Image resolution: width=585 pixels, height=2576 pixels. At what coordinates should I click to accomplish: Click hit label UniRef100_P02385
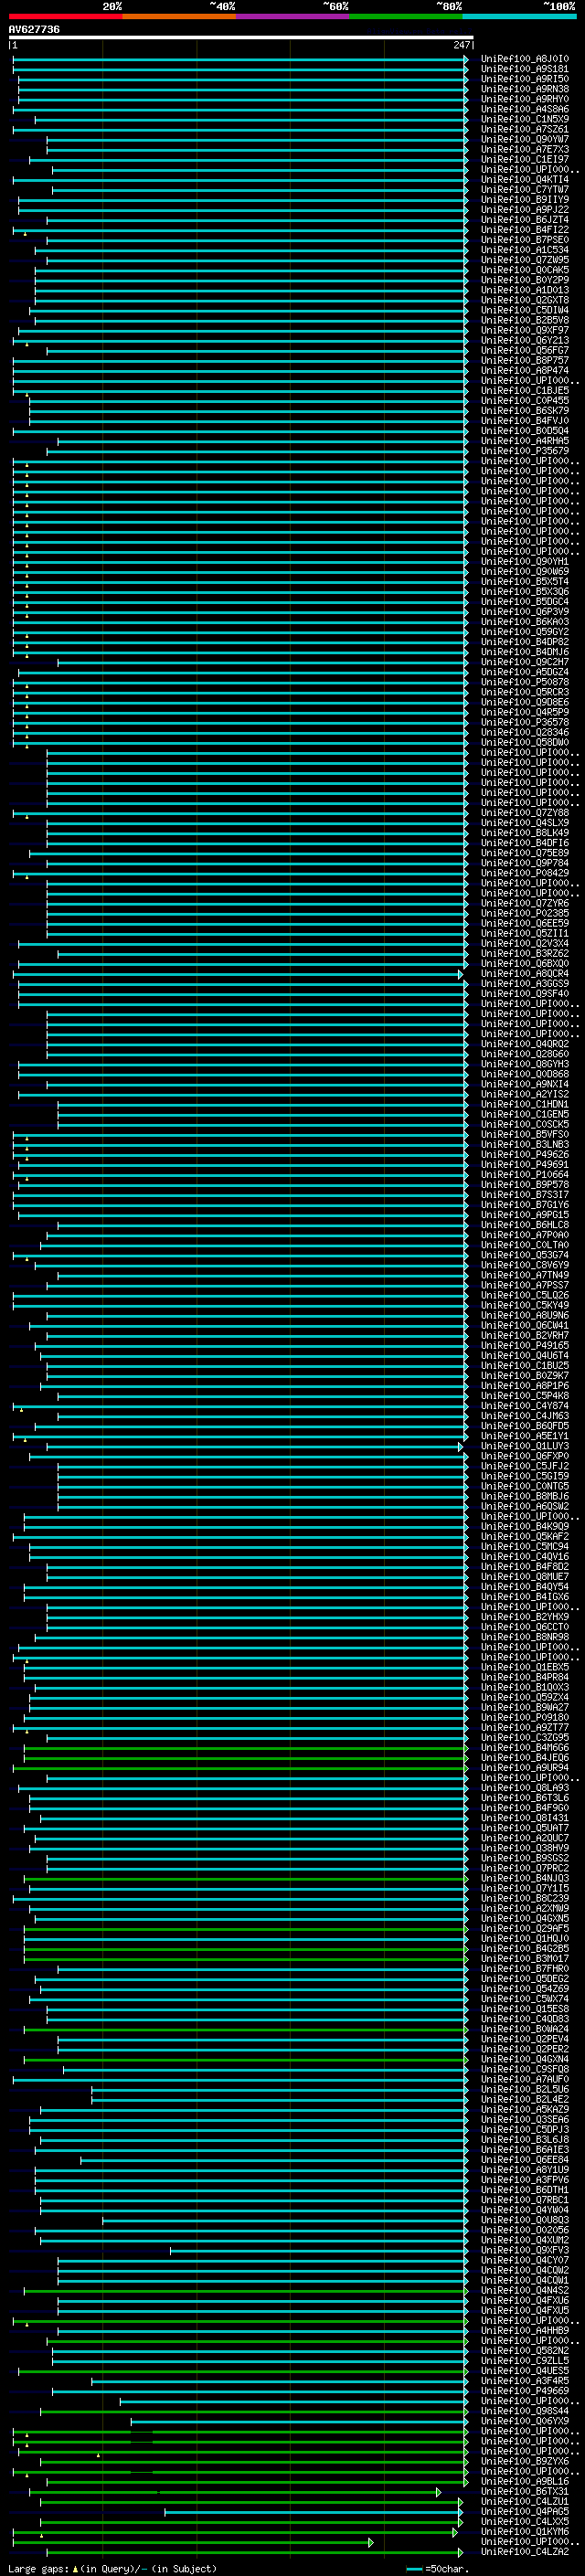pos(525,913)
